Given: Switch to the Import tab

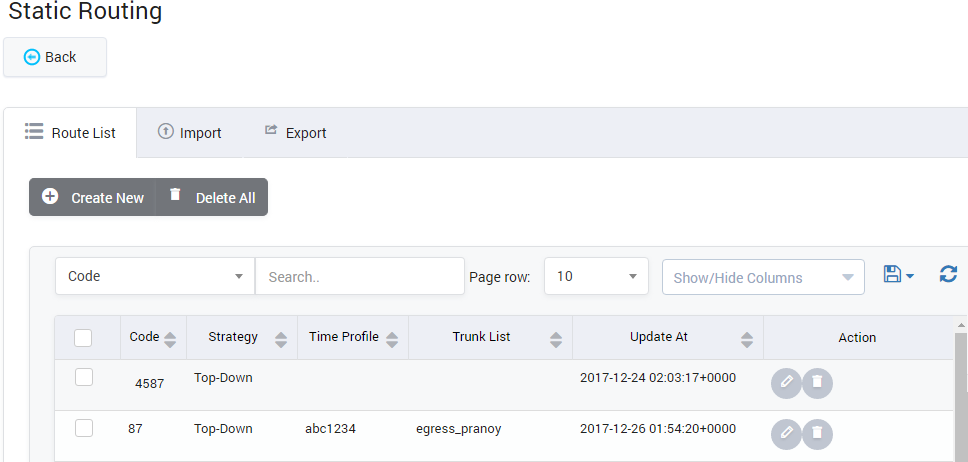Looking at the screenshot, I should click(x=190, y=133).
